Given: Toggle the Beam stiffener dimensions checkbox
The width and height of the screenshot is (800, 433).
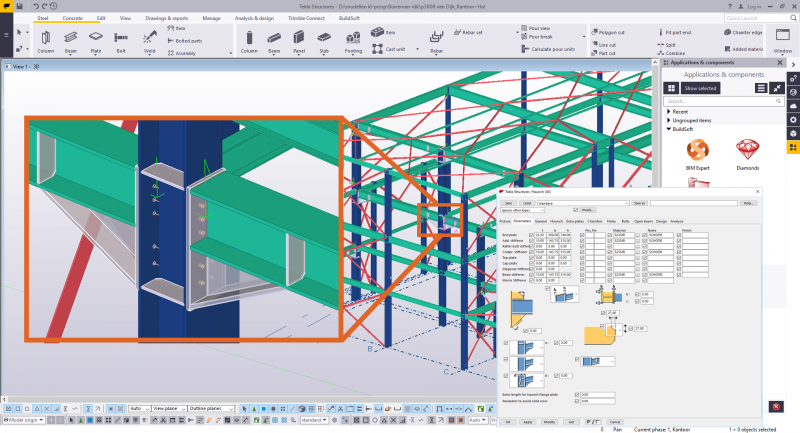Looking at the screenshot, I should tap(531, 274).
